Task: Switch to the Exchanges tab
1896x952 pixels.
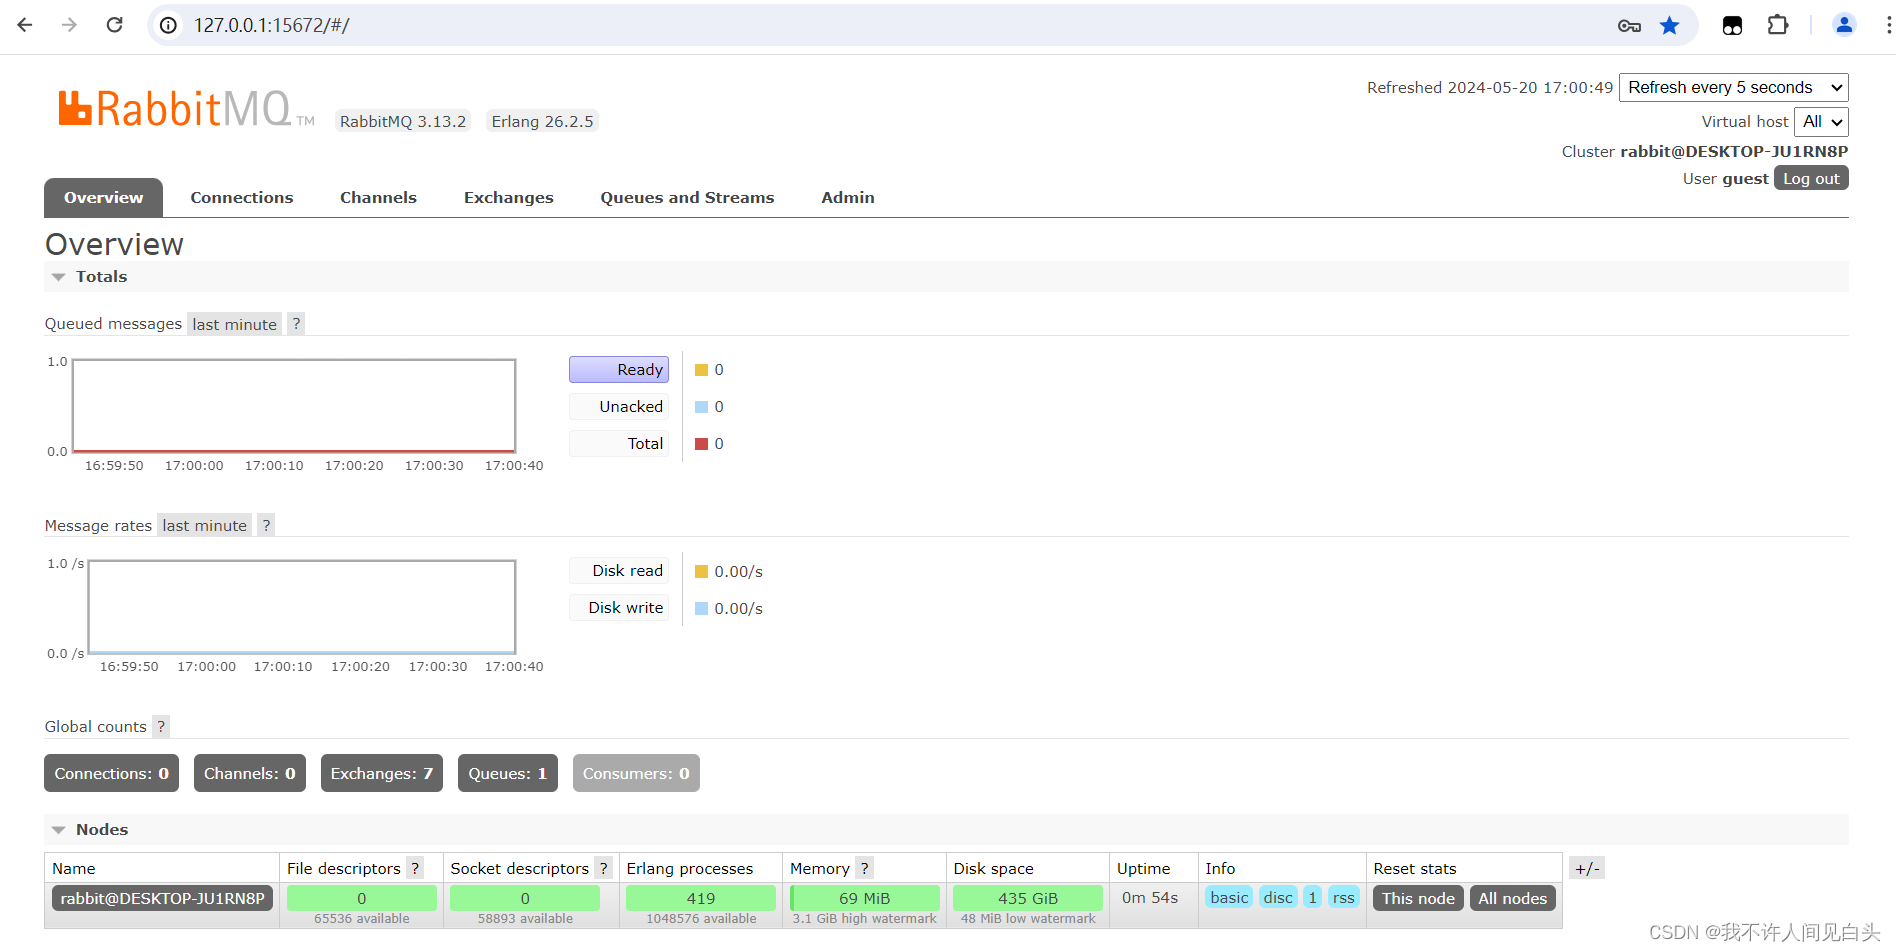Action: 508,198
